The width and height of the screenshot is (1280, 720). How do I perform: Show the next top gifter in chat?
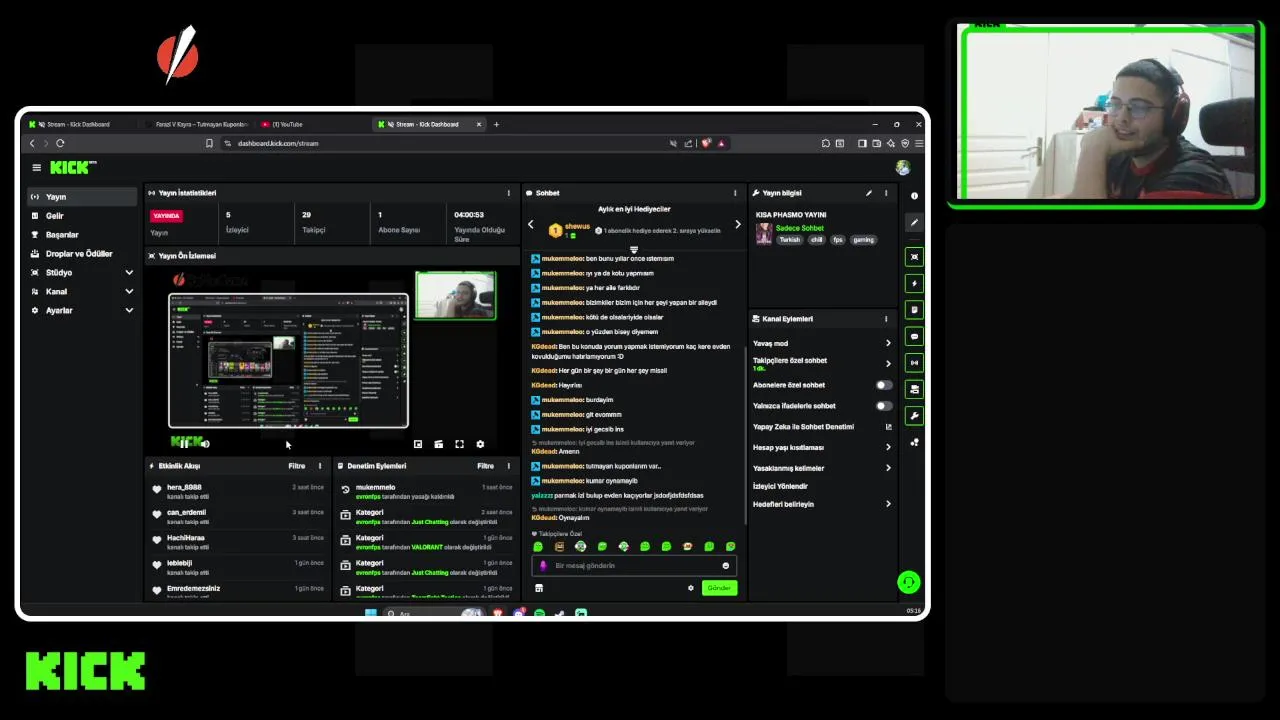pyautogui.click(x=738, y=225)
